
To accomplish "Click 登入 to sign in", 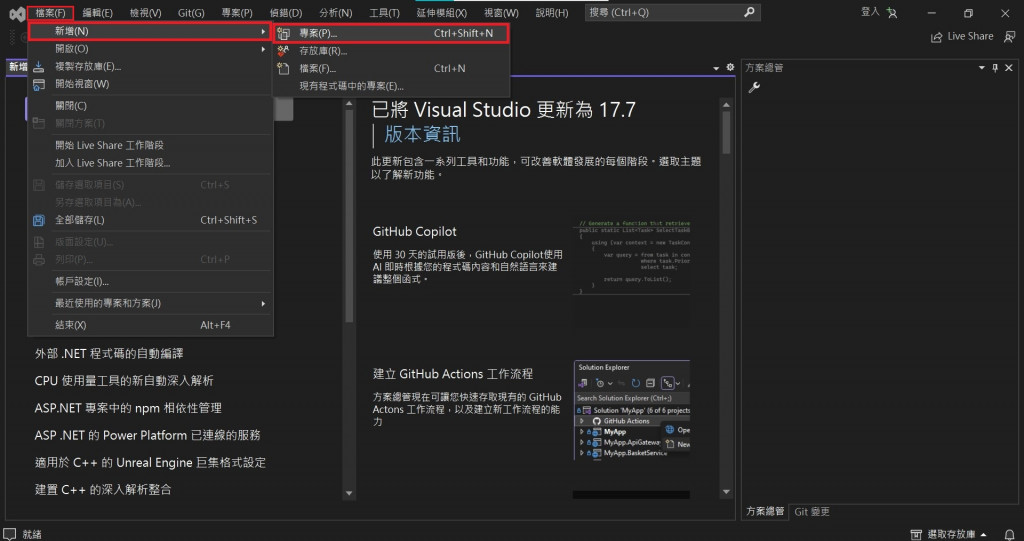I will [870, 12].
